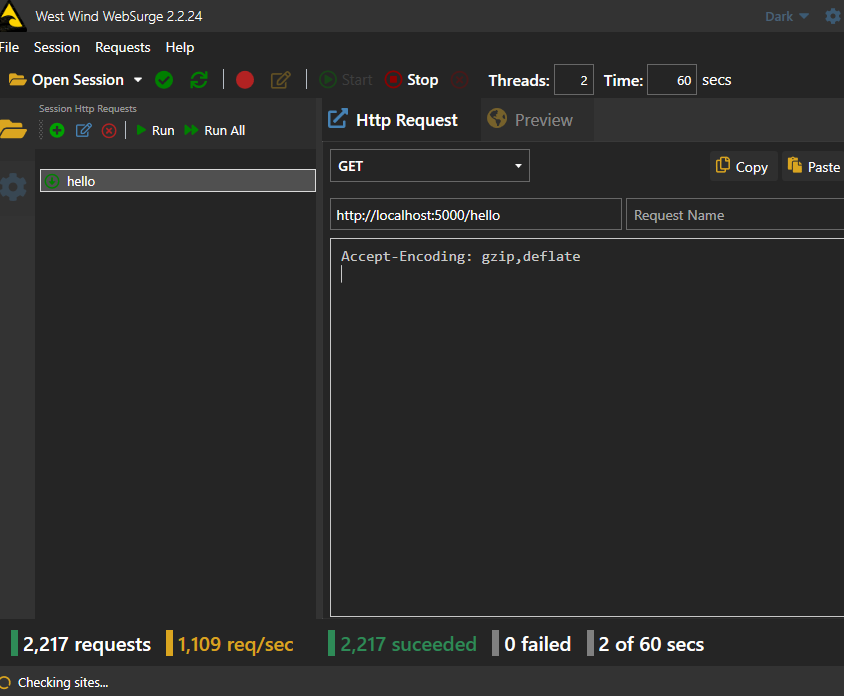Open the Requests menu
Screen dimensions: 844x696
tap(122, 47)
